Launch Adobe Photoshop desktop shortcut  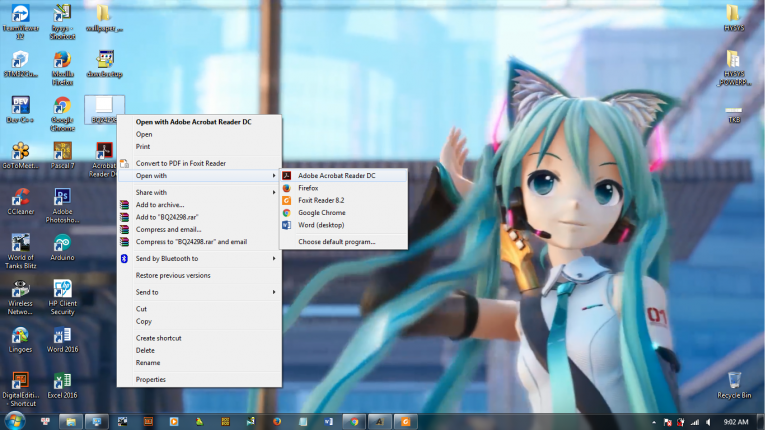tap(62, 198)
